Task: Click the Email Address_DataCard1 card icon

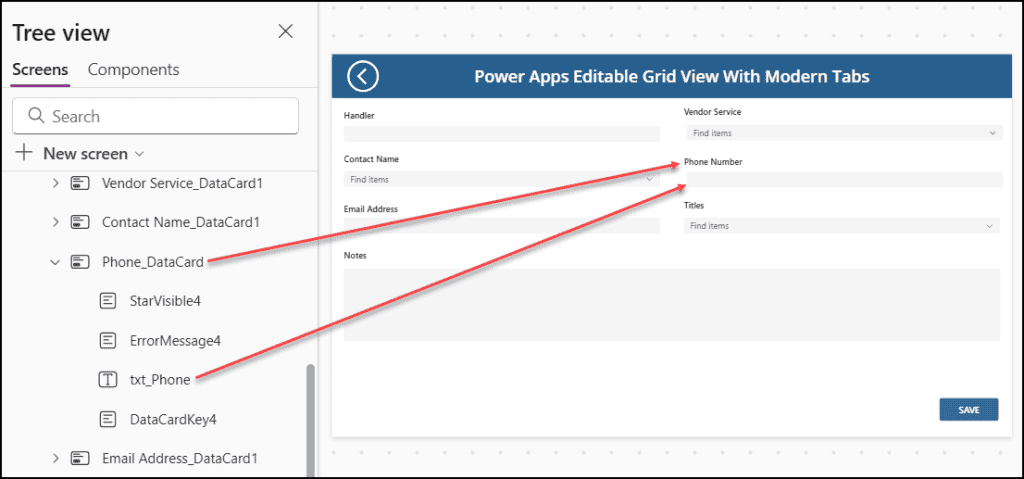Action: (80, 458)
